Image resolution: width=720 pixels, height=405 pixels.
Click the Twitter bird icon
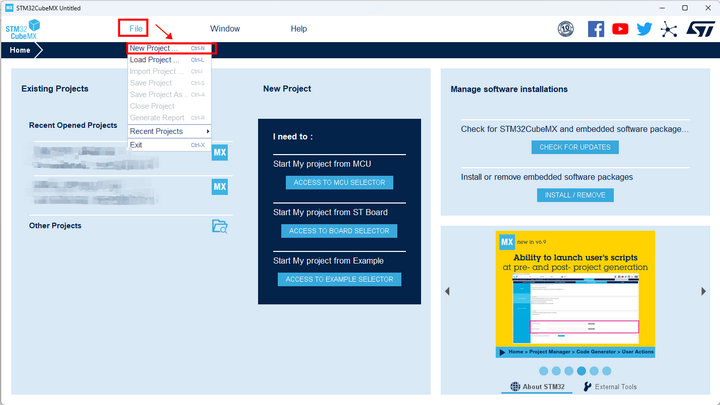644,29
